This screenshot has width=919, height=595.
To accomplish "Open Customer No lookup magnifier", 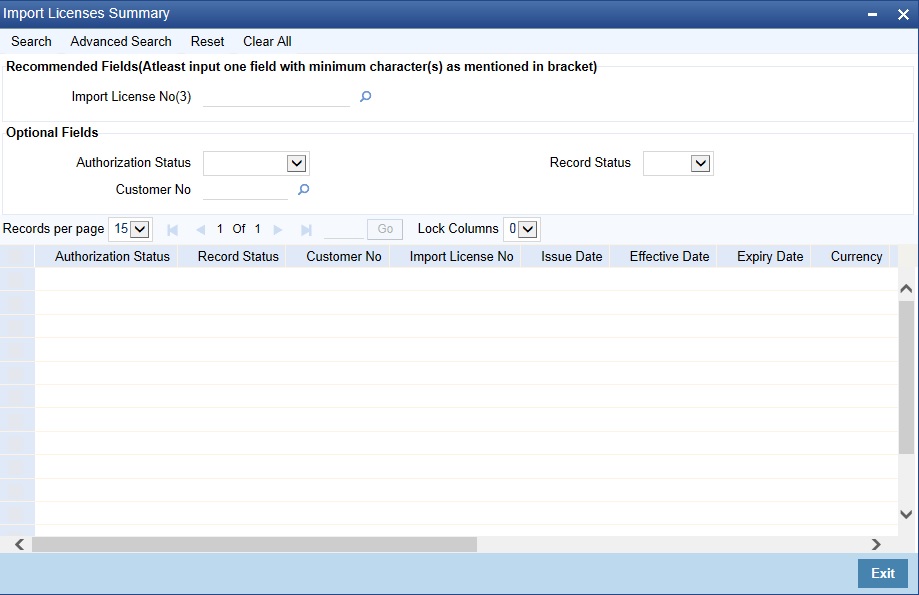I will click(303, 189).
